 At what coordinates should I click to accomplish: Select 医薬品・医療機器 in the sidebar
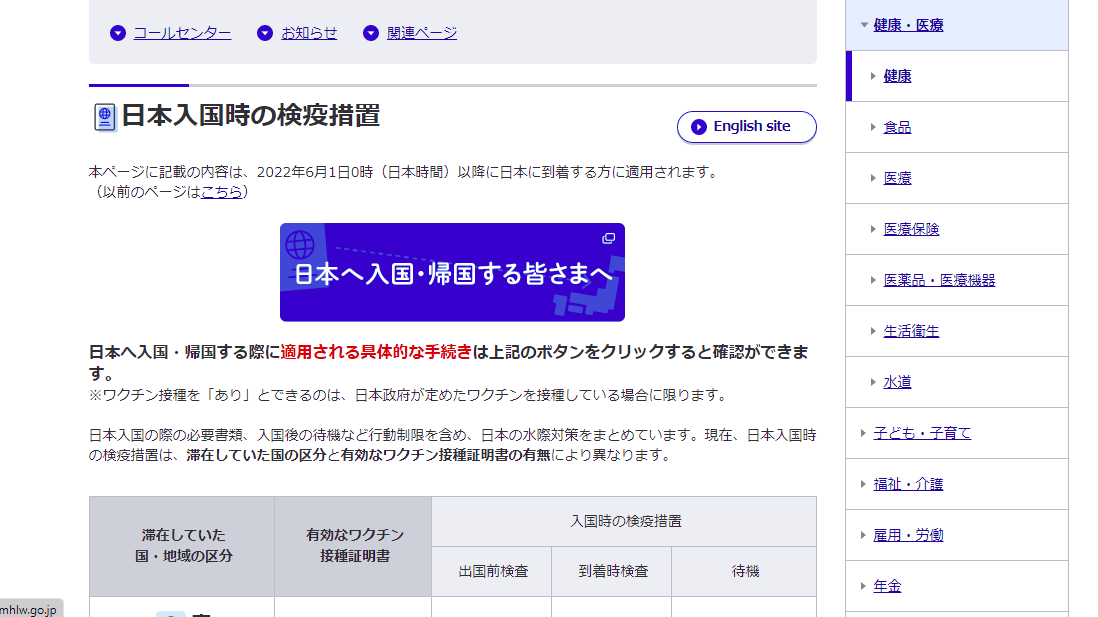click(x=939, y=280)
